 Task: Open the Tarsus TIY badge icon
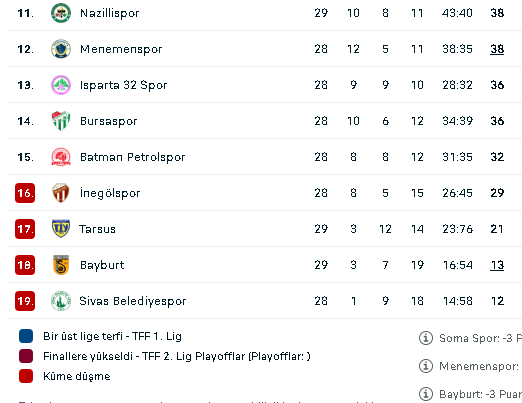click(61, 229)
